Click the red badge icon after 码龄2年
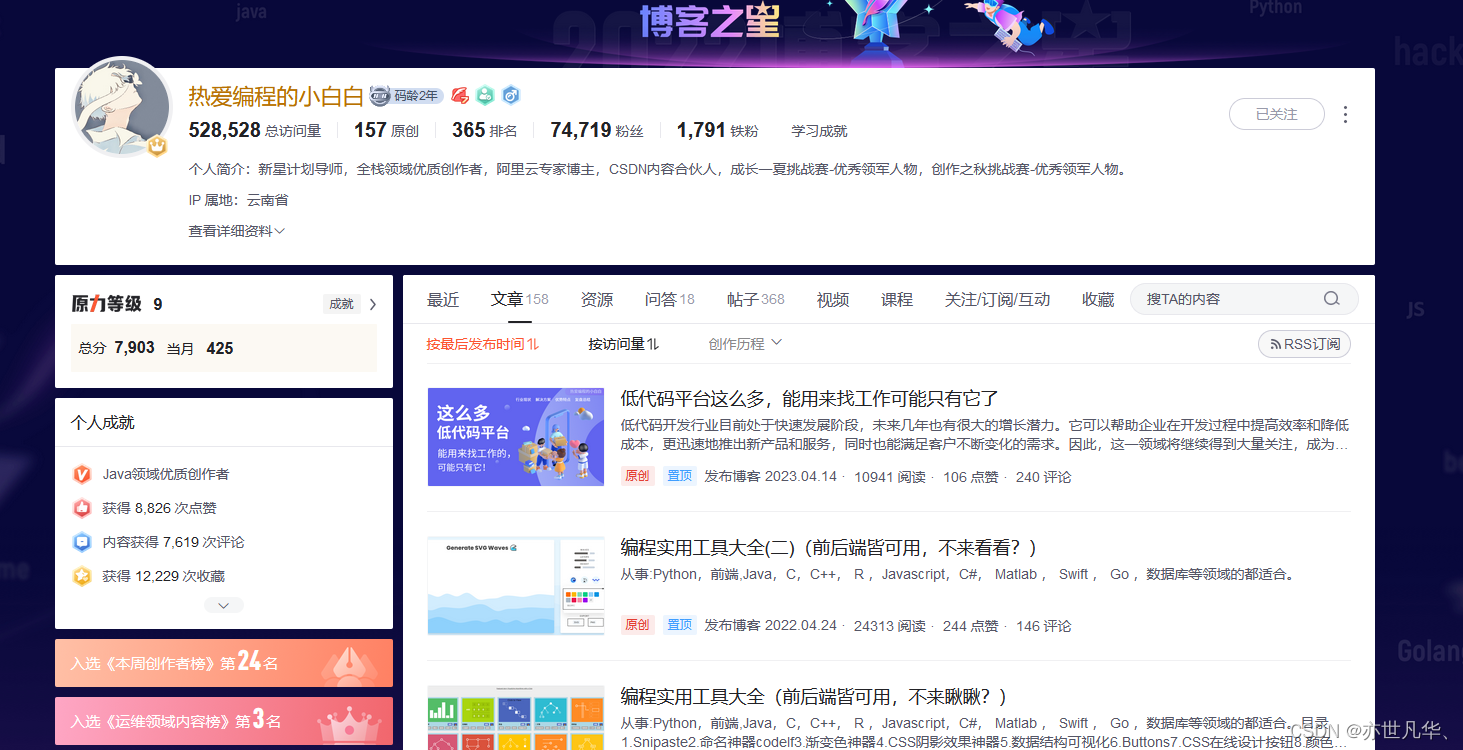 click(x=460, y=96)
